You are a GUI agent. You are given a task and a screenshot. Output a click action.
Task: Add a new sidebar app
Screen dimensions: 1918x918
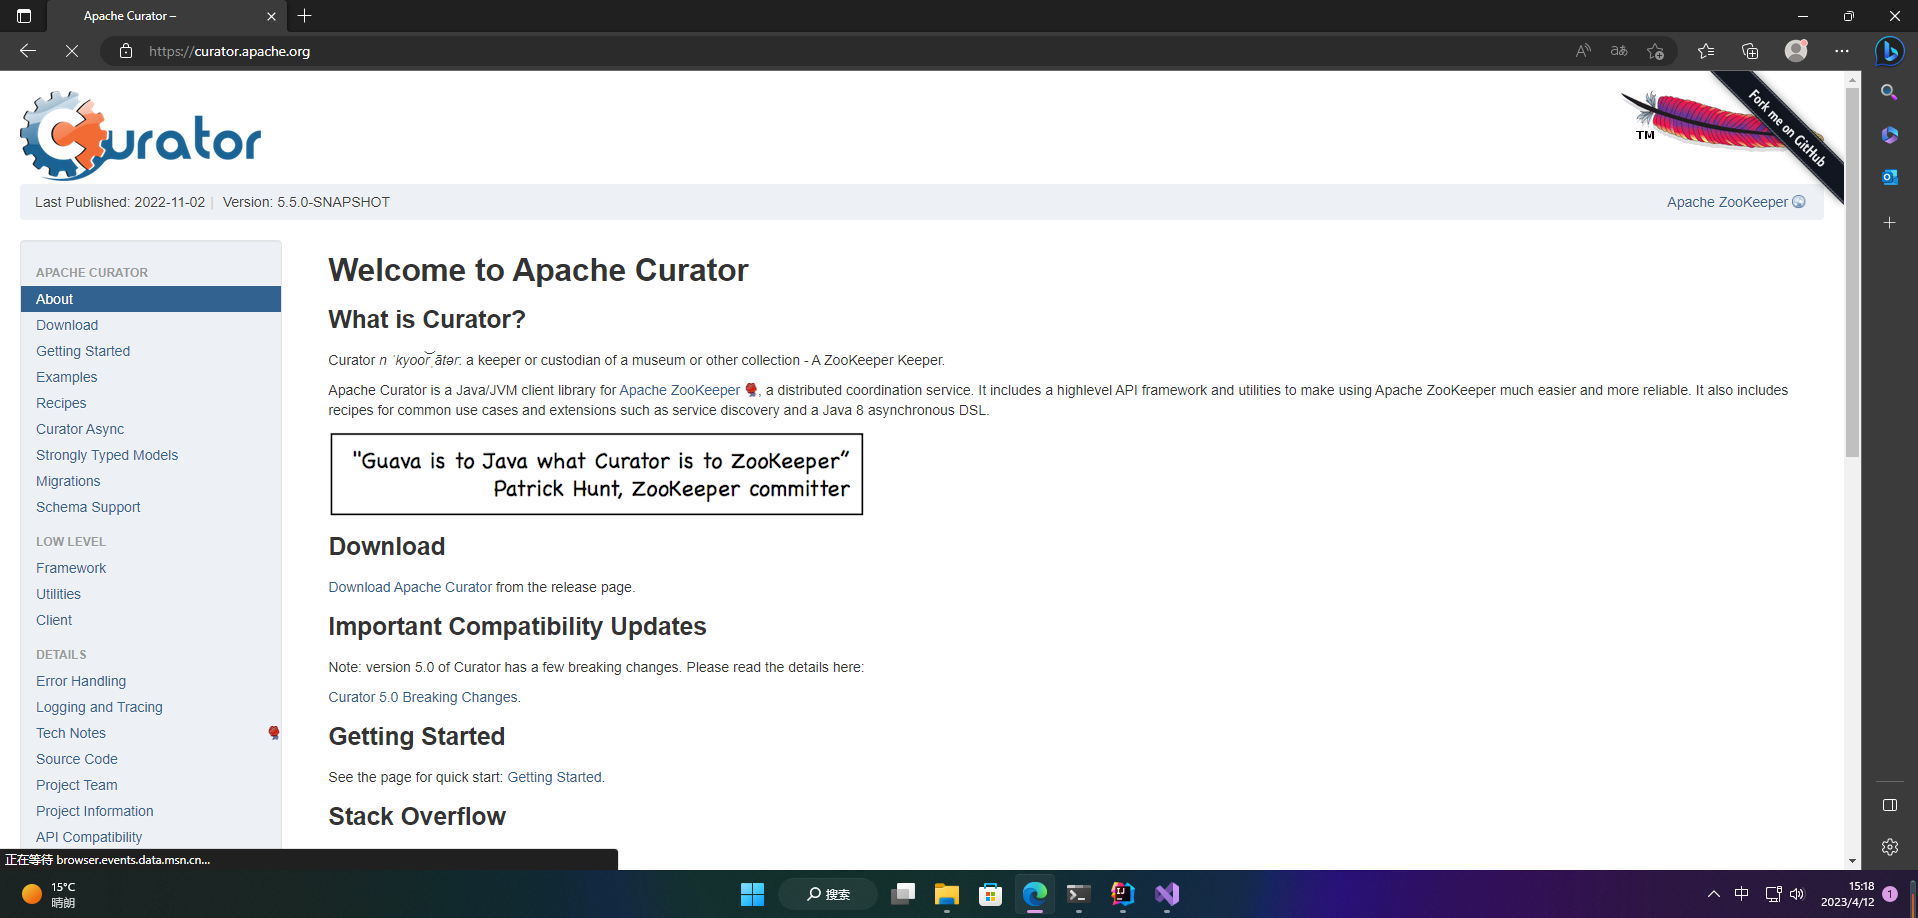pyautogui.click(x=1889, y=222)
